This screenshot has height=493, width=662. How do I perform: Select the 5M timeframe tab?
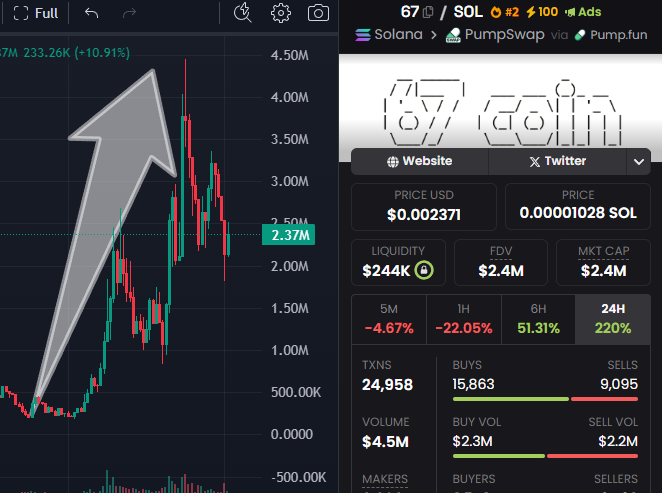coord(389,319)
